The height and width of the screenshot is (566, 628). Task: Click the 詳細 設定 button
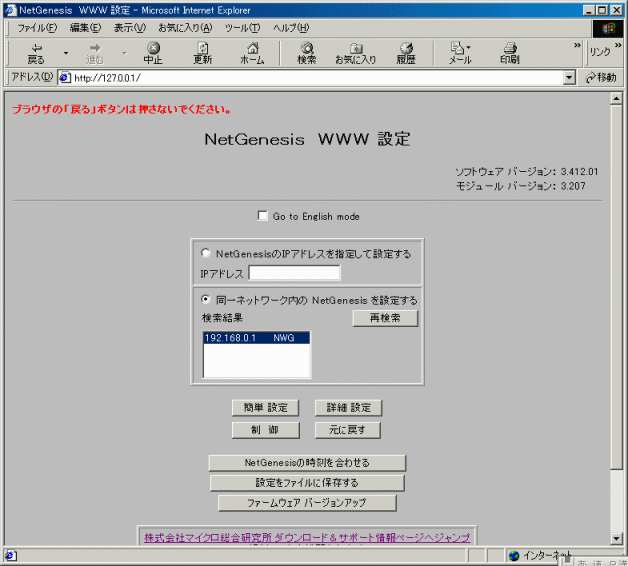click(348, 408)
